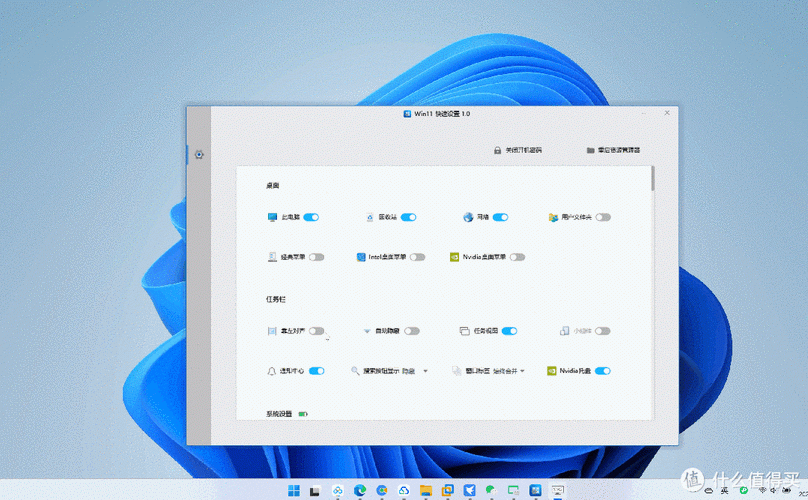Click the Recycle Bin icon
Viewport: 808px width, 500px height.
[x=370, y=217]
